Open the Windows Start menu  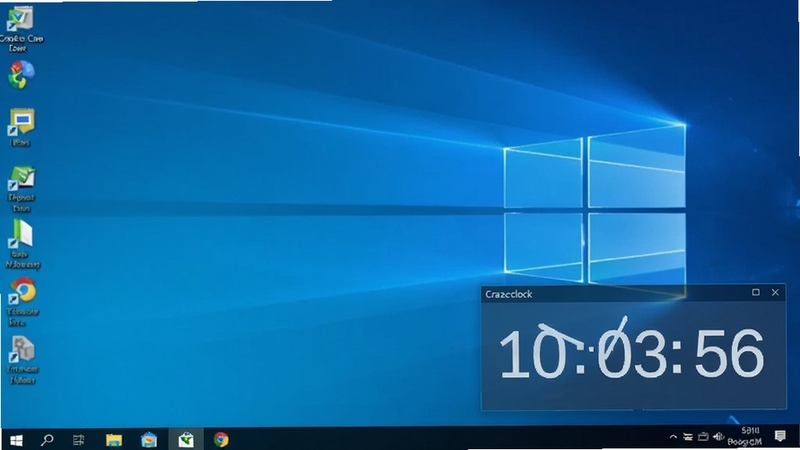click(x=16, y=440)
